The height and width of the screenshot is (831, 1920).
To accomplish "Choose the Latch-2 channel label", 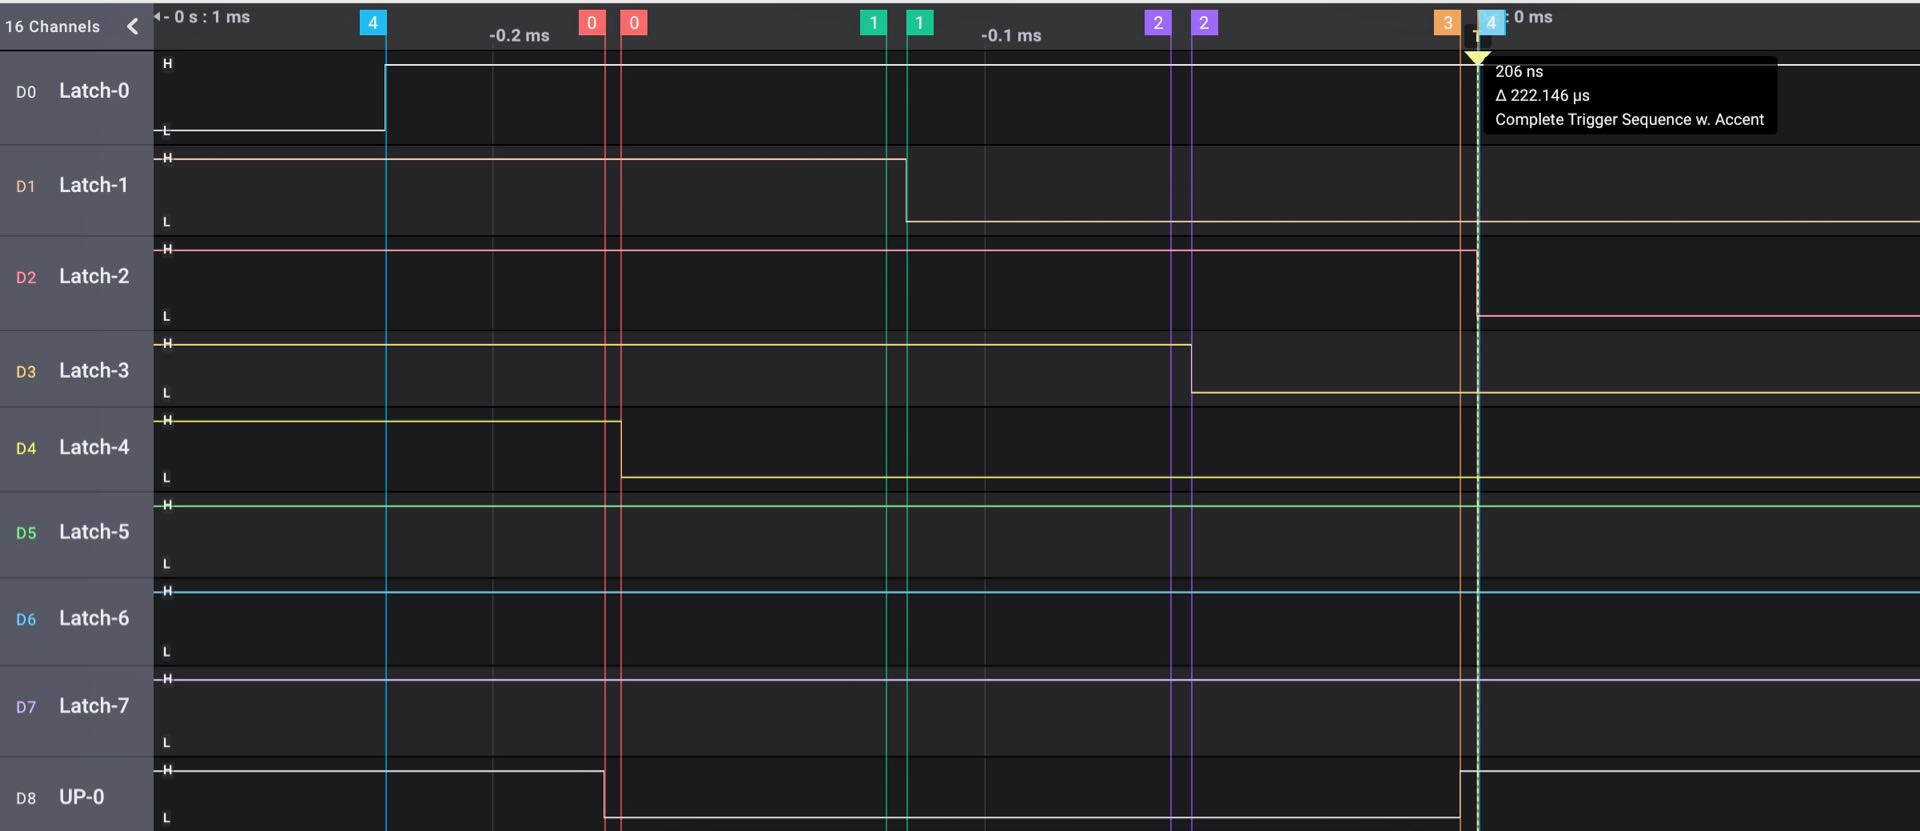I will click(x=93, y=276).
